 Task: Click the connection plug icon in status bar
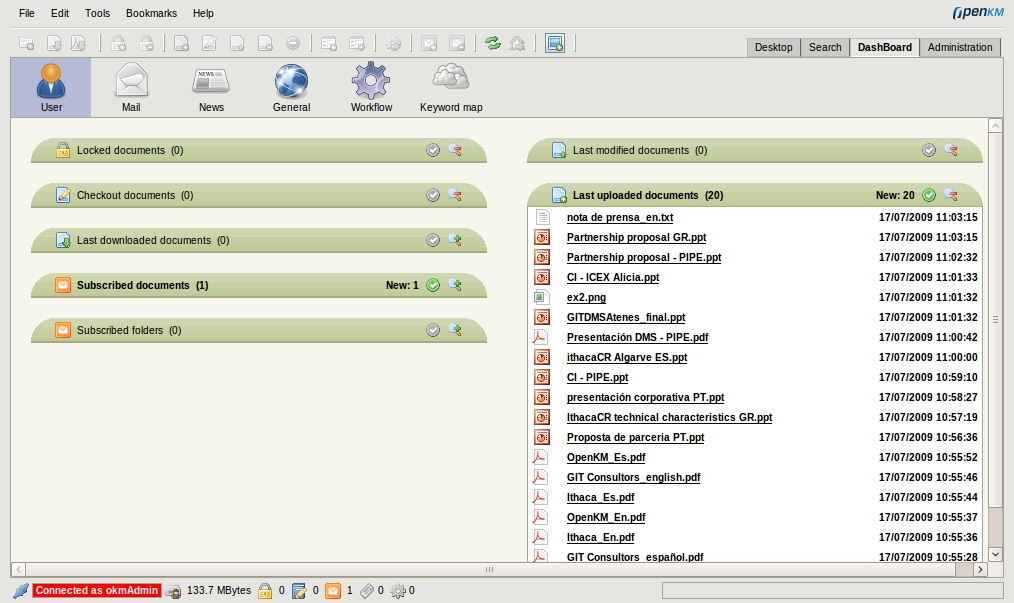click(21, 590)
